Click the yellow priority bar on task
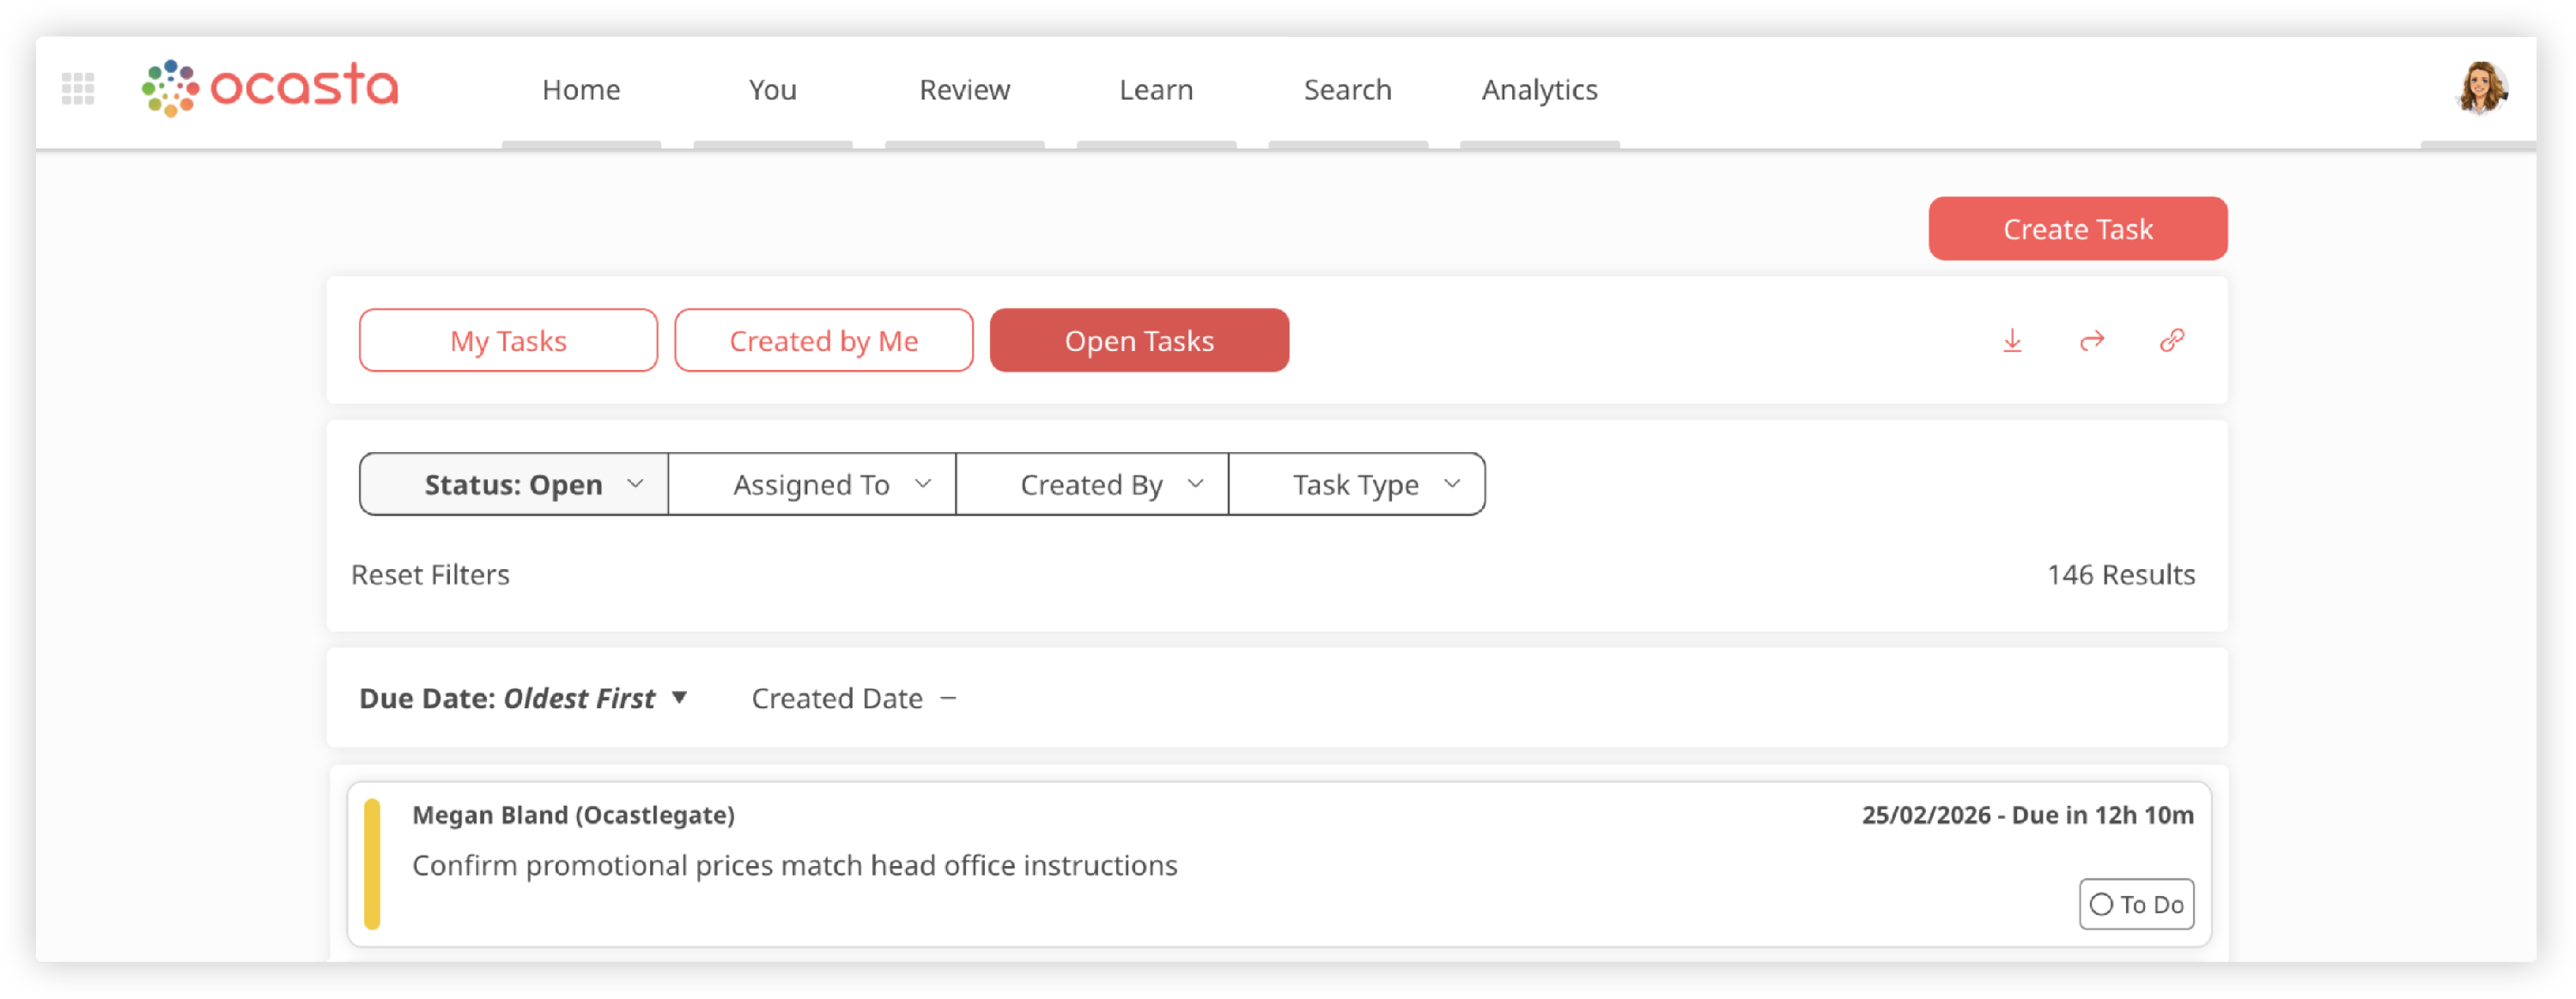 [372, 865]
